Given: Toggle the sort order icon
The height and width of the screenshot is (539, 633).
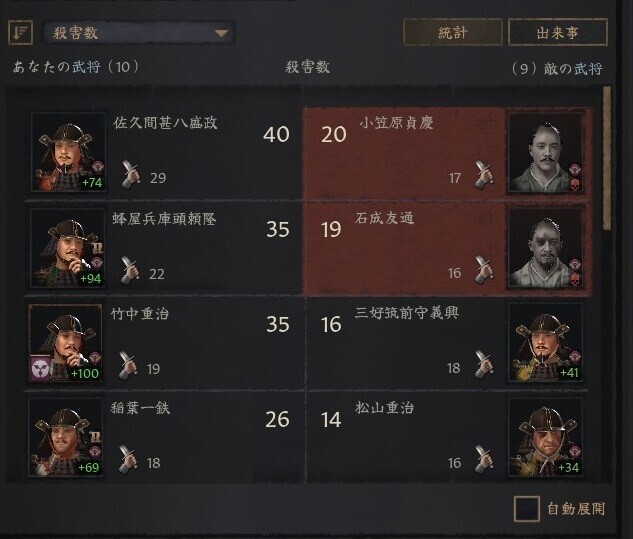Looking at the screenshot, I should click(x=20, y=32).
